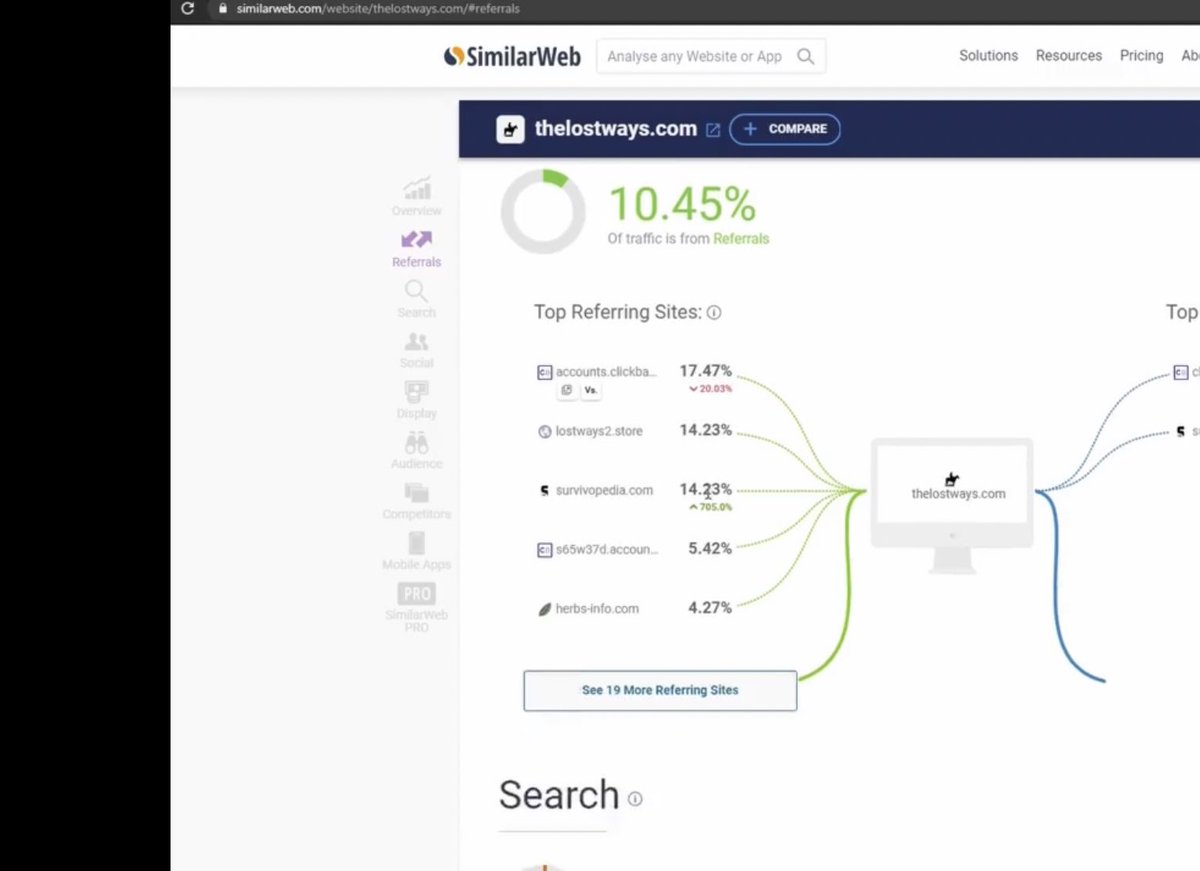Open Competitors section in sidebar
Image resolution: width=1200 pixels, height=871 pixels.
click(417, 501)
